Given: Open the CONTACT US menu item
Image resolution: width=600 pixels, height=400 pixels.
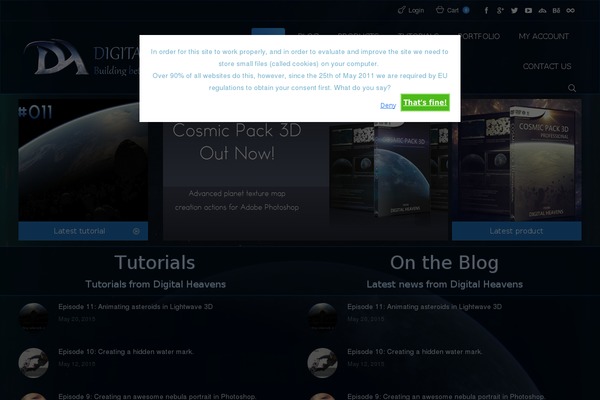Looking at the screenshot, I should 547,66.
